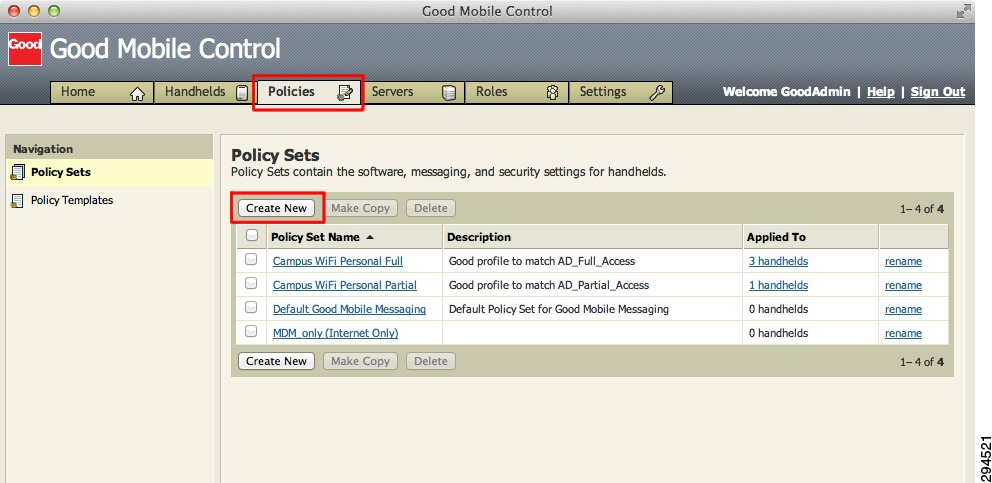This screenshot has height=483, width=992.
Task: Click the top Make Copy button
Action: coord(361,208)
